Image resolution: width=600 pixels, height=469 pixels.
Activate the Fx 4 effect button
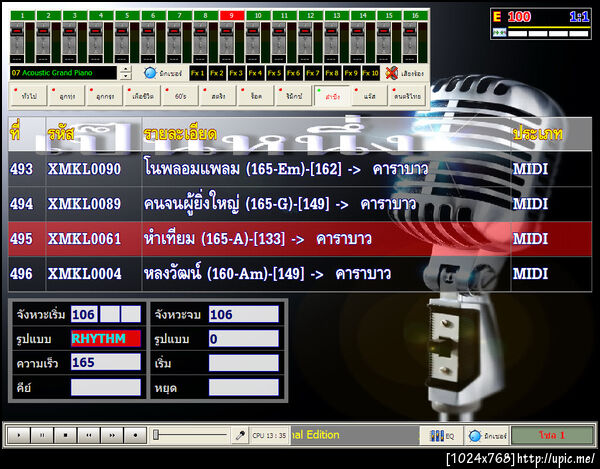pos(255,73)
